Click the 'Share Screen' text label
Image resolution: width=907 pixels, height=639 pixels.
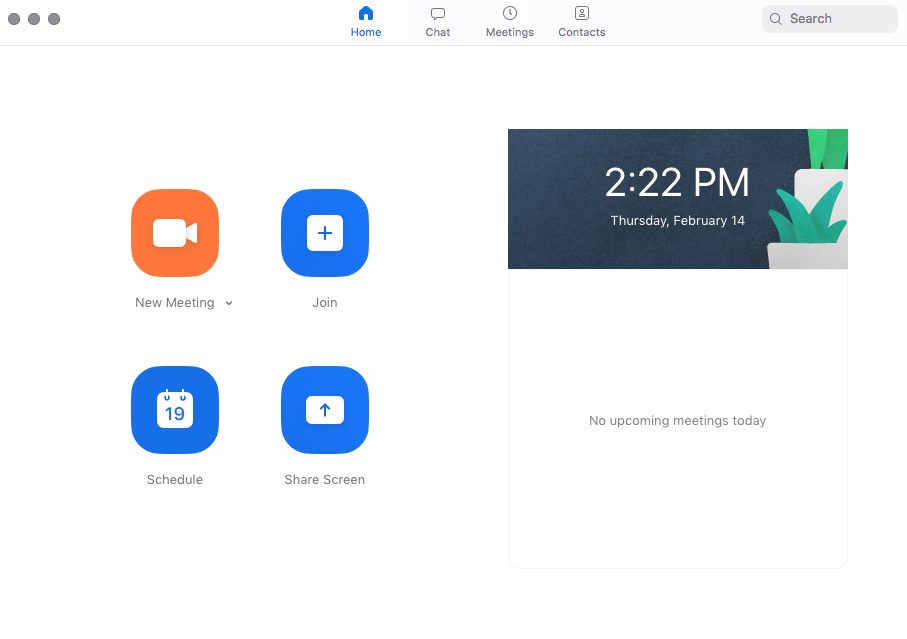(x=325, y=480)
